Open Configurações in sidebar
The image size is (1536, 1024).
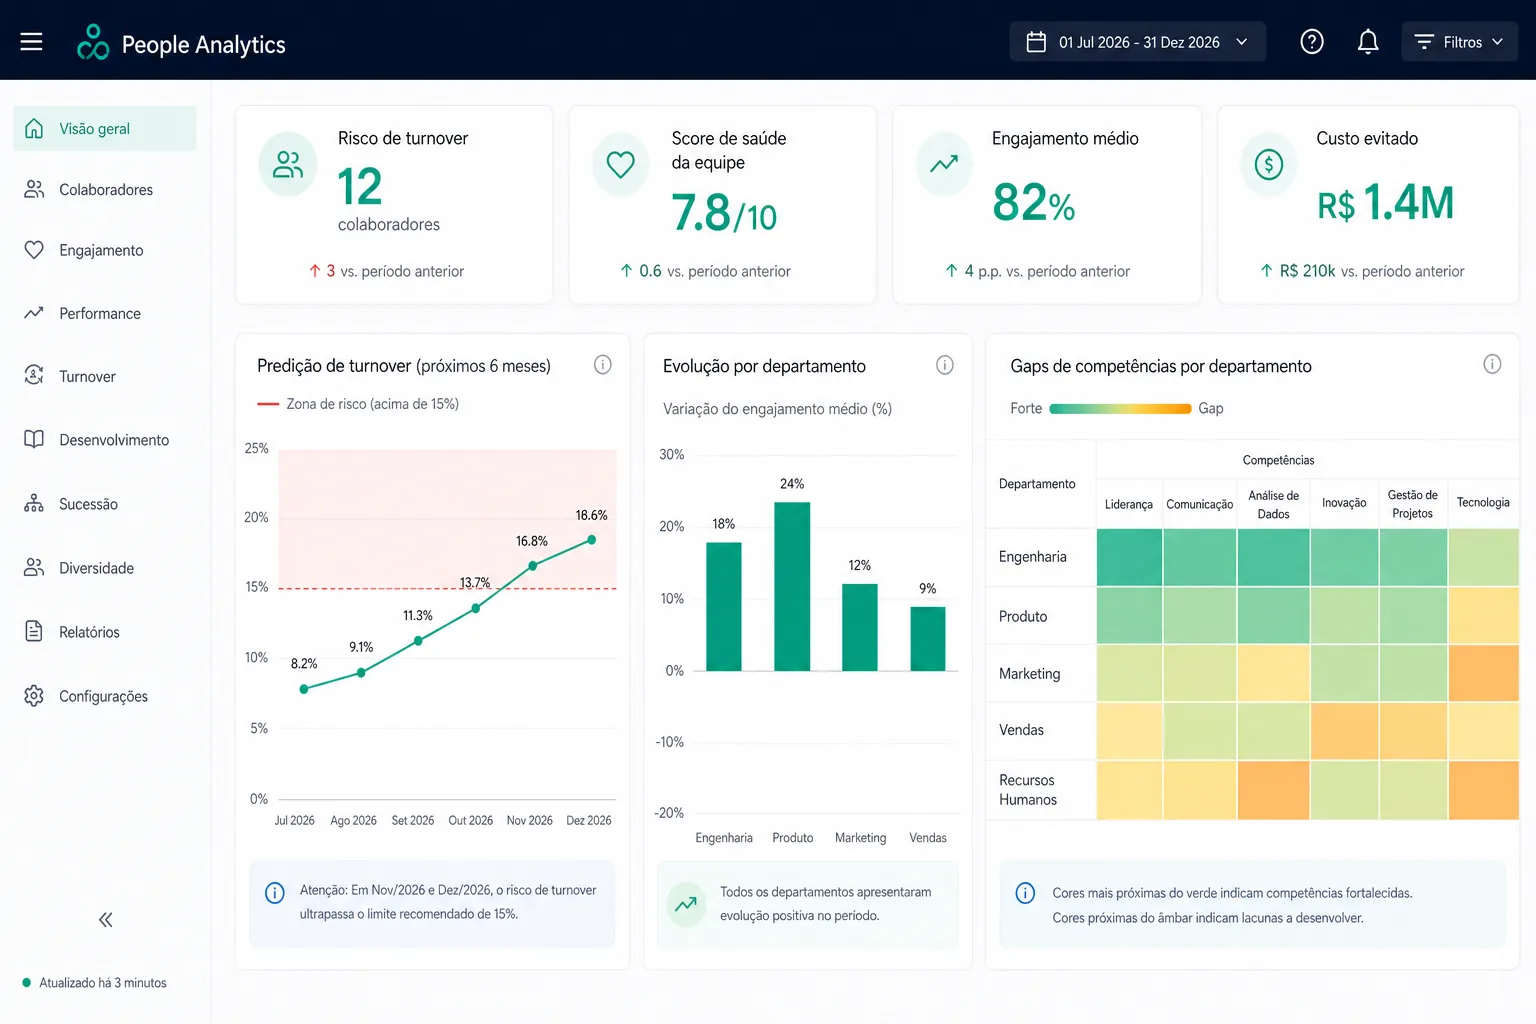point(105,696)
